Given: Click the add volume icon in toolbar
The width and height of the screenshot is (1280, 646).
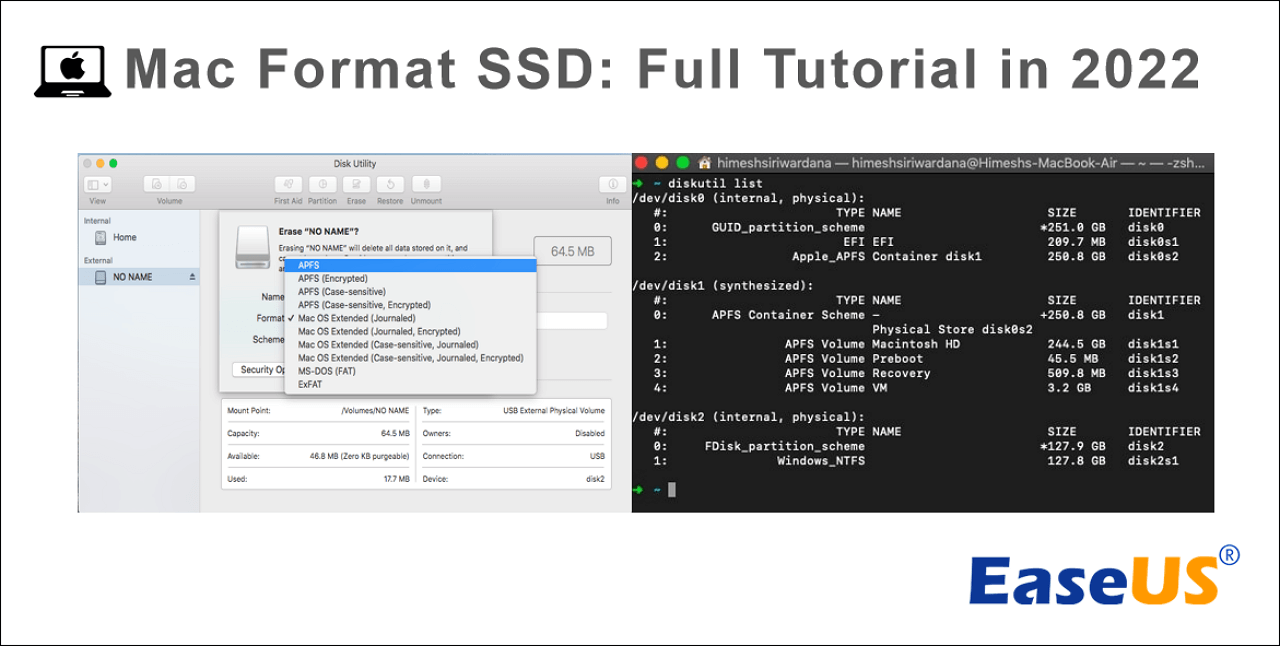Looking at the screenshot, I should (x=155, y=185).
